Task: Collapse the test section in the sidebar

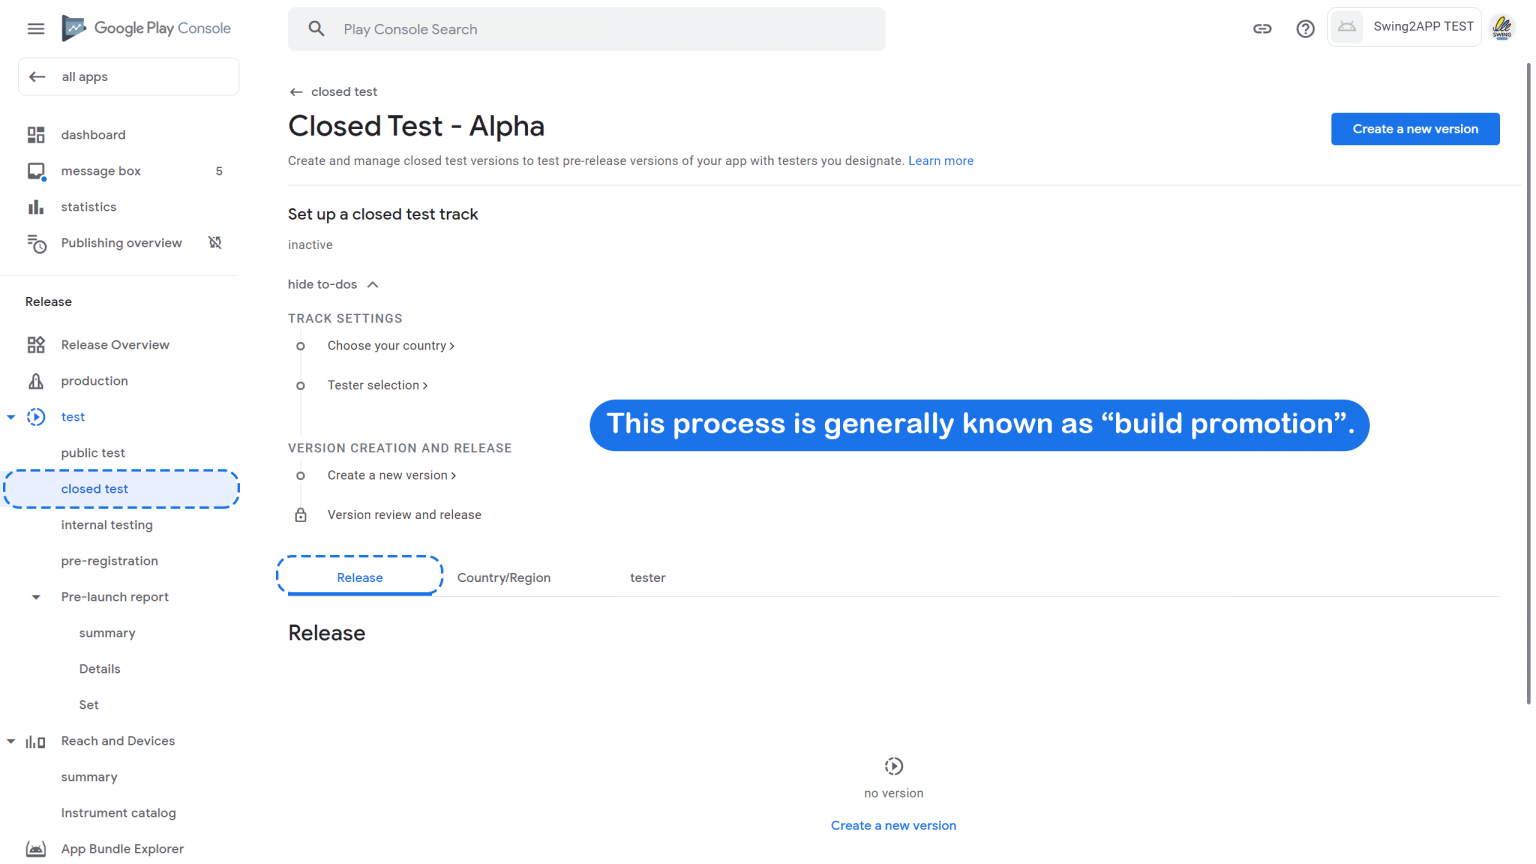Action: [x=10, y=416]
